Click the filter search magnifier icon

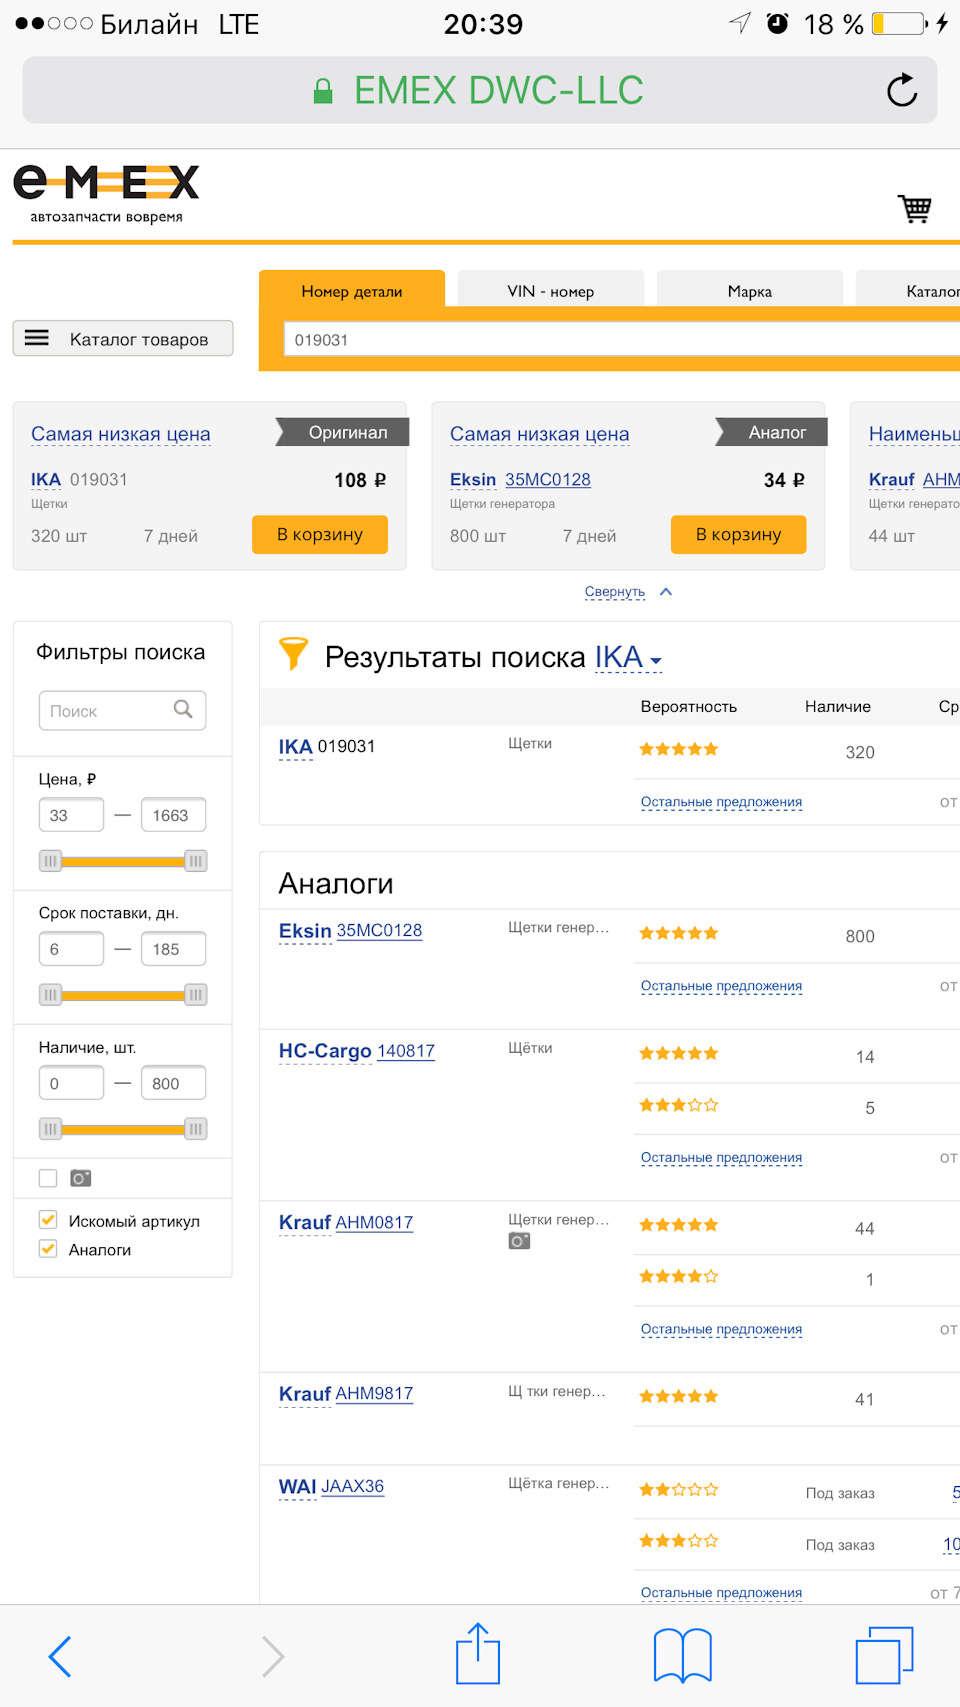tap(183, 709)
